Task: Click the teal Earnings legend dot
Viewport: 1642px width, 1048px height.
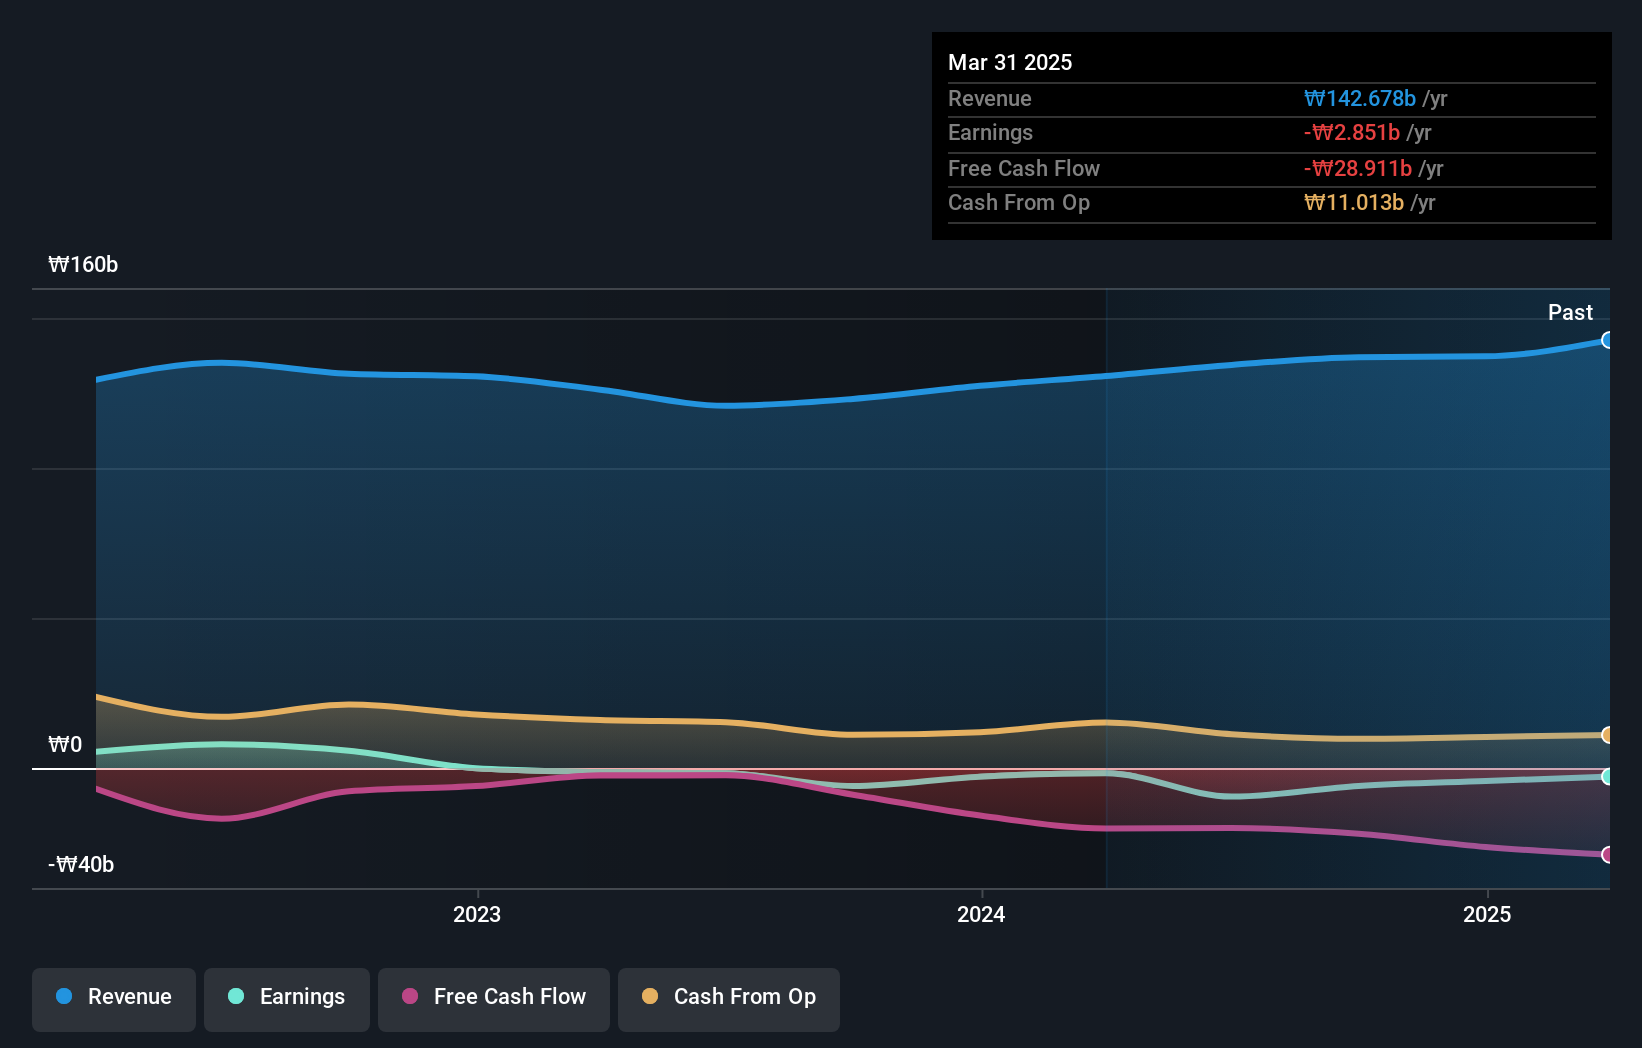Action: point(236,996)
